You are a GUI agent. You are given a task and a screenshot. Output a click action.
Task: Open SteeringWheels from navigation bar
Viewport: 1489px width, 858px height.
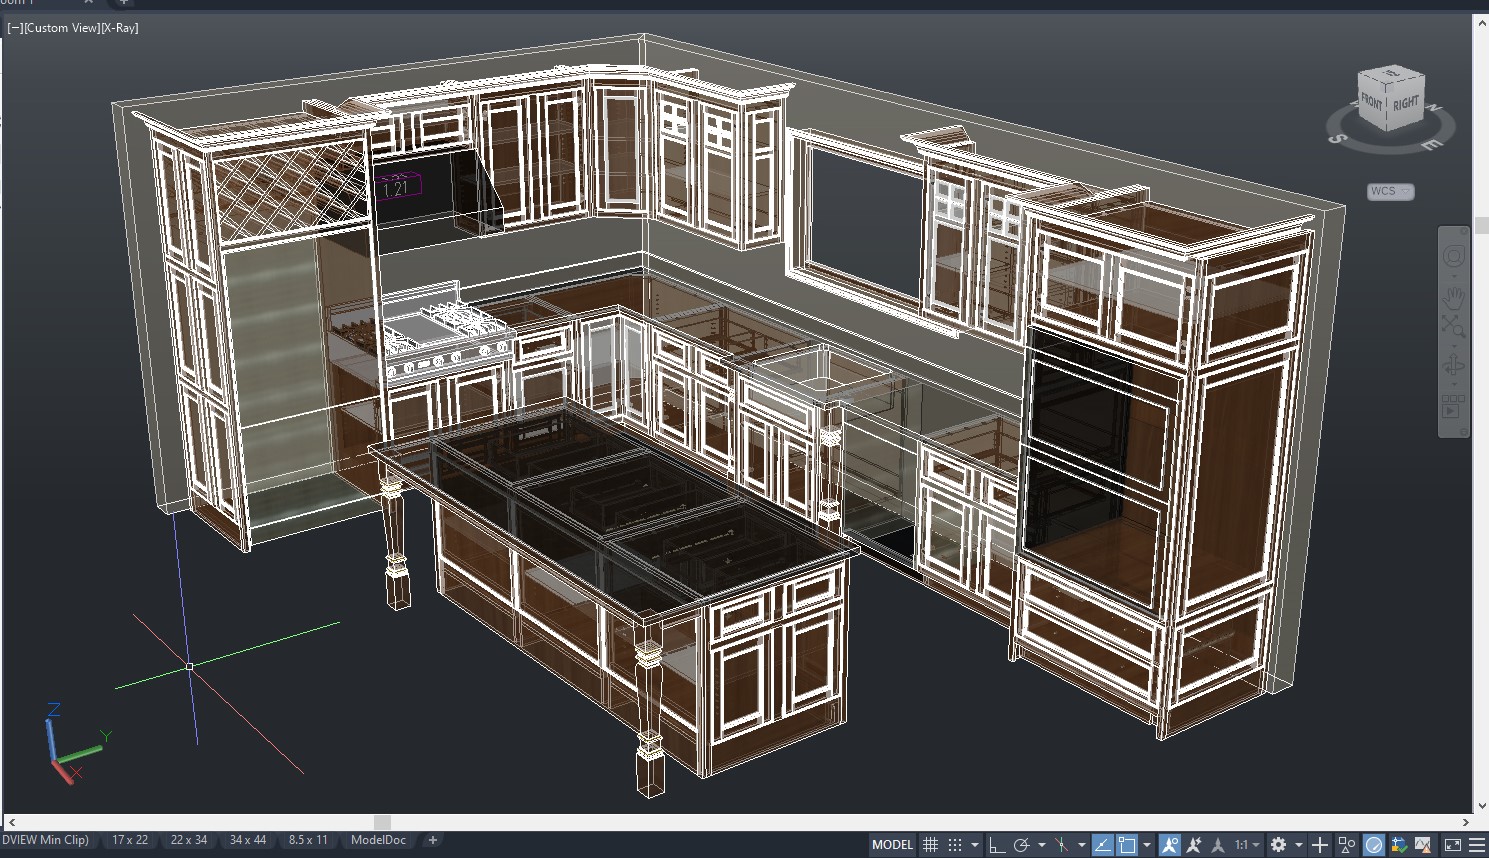tap(1454, 255)
